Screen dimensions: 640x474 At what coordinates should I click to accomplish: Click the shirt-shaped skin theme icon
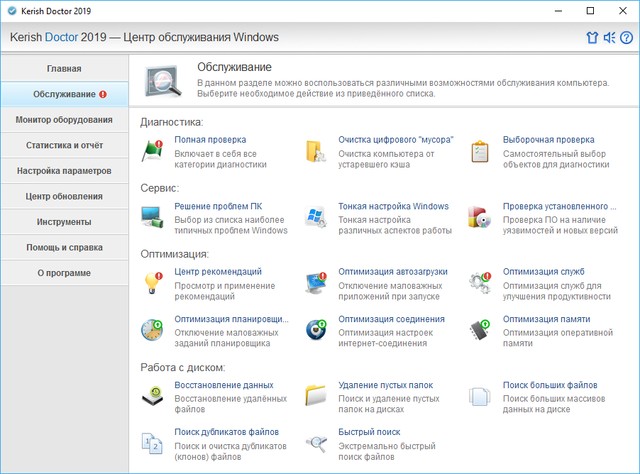coord(591,38)
